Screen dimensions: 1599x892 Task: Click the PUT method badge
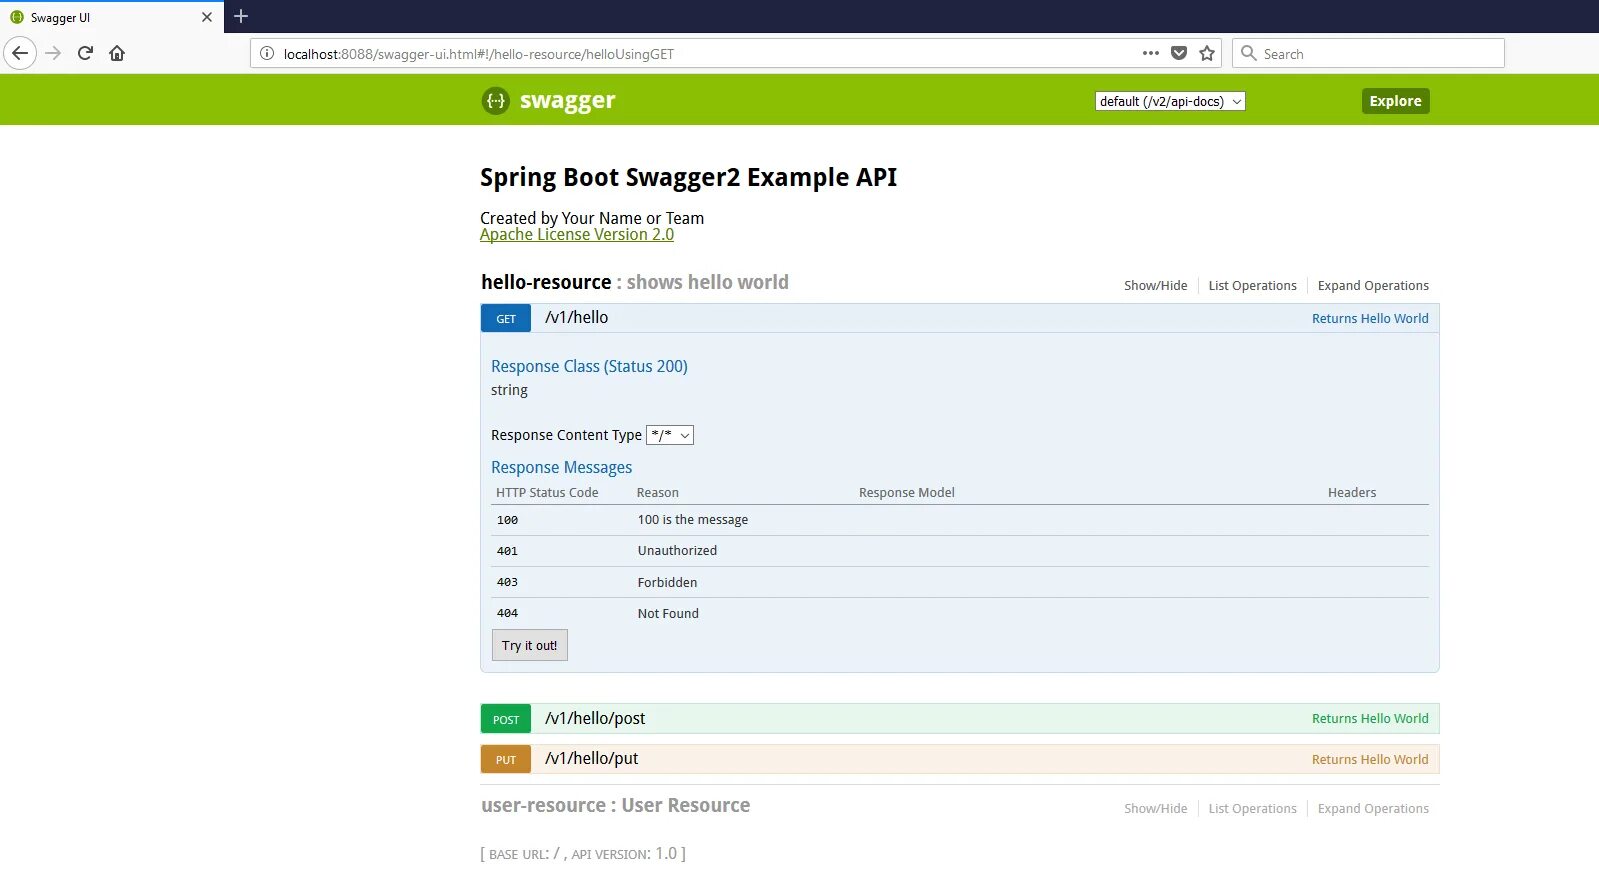click(x=506, y=759)
